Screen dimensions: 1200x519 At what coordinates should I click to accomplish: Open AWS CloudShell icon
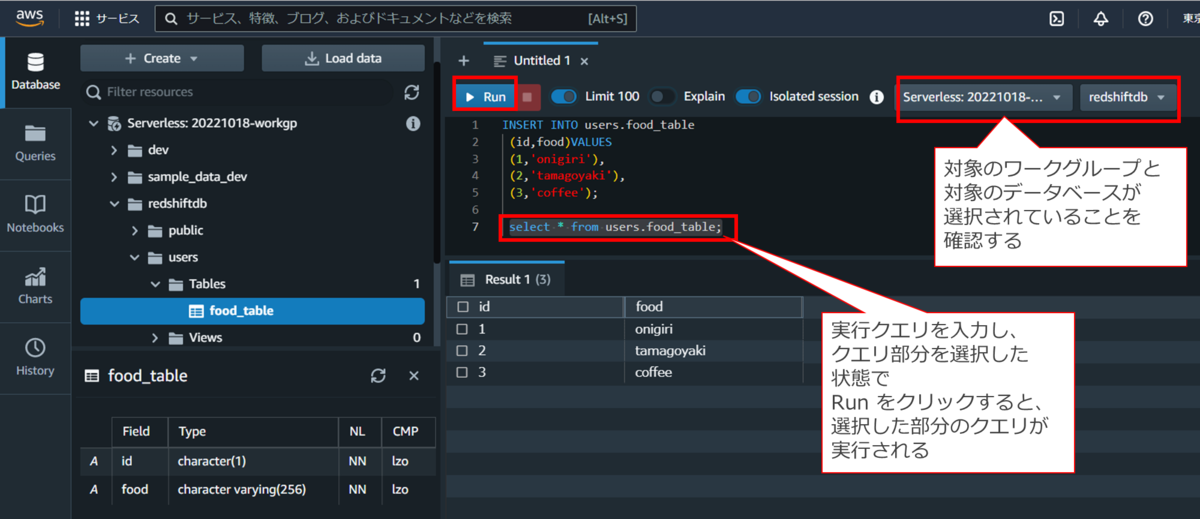click(x=1056, y=18)
